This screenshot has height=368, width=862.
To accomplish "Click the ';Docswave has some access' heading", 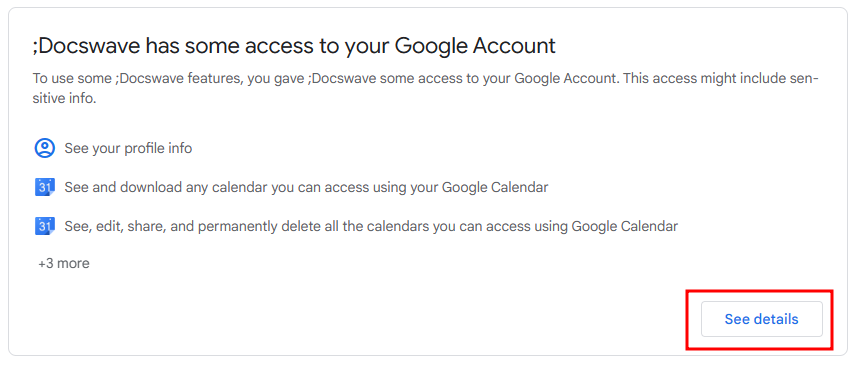I will click(x=294, y=46).
